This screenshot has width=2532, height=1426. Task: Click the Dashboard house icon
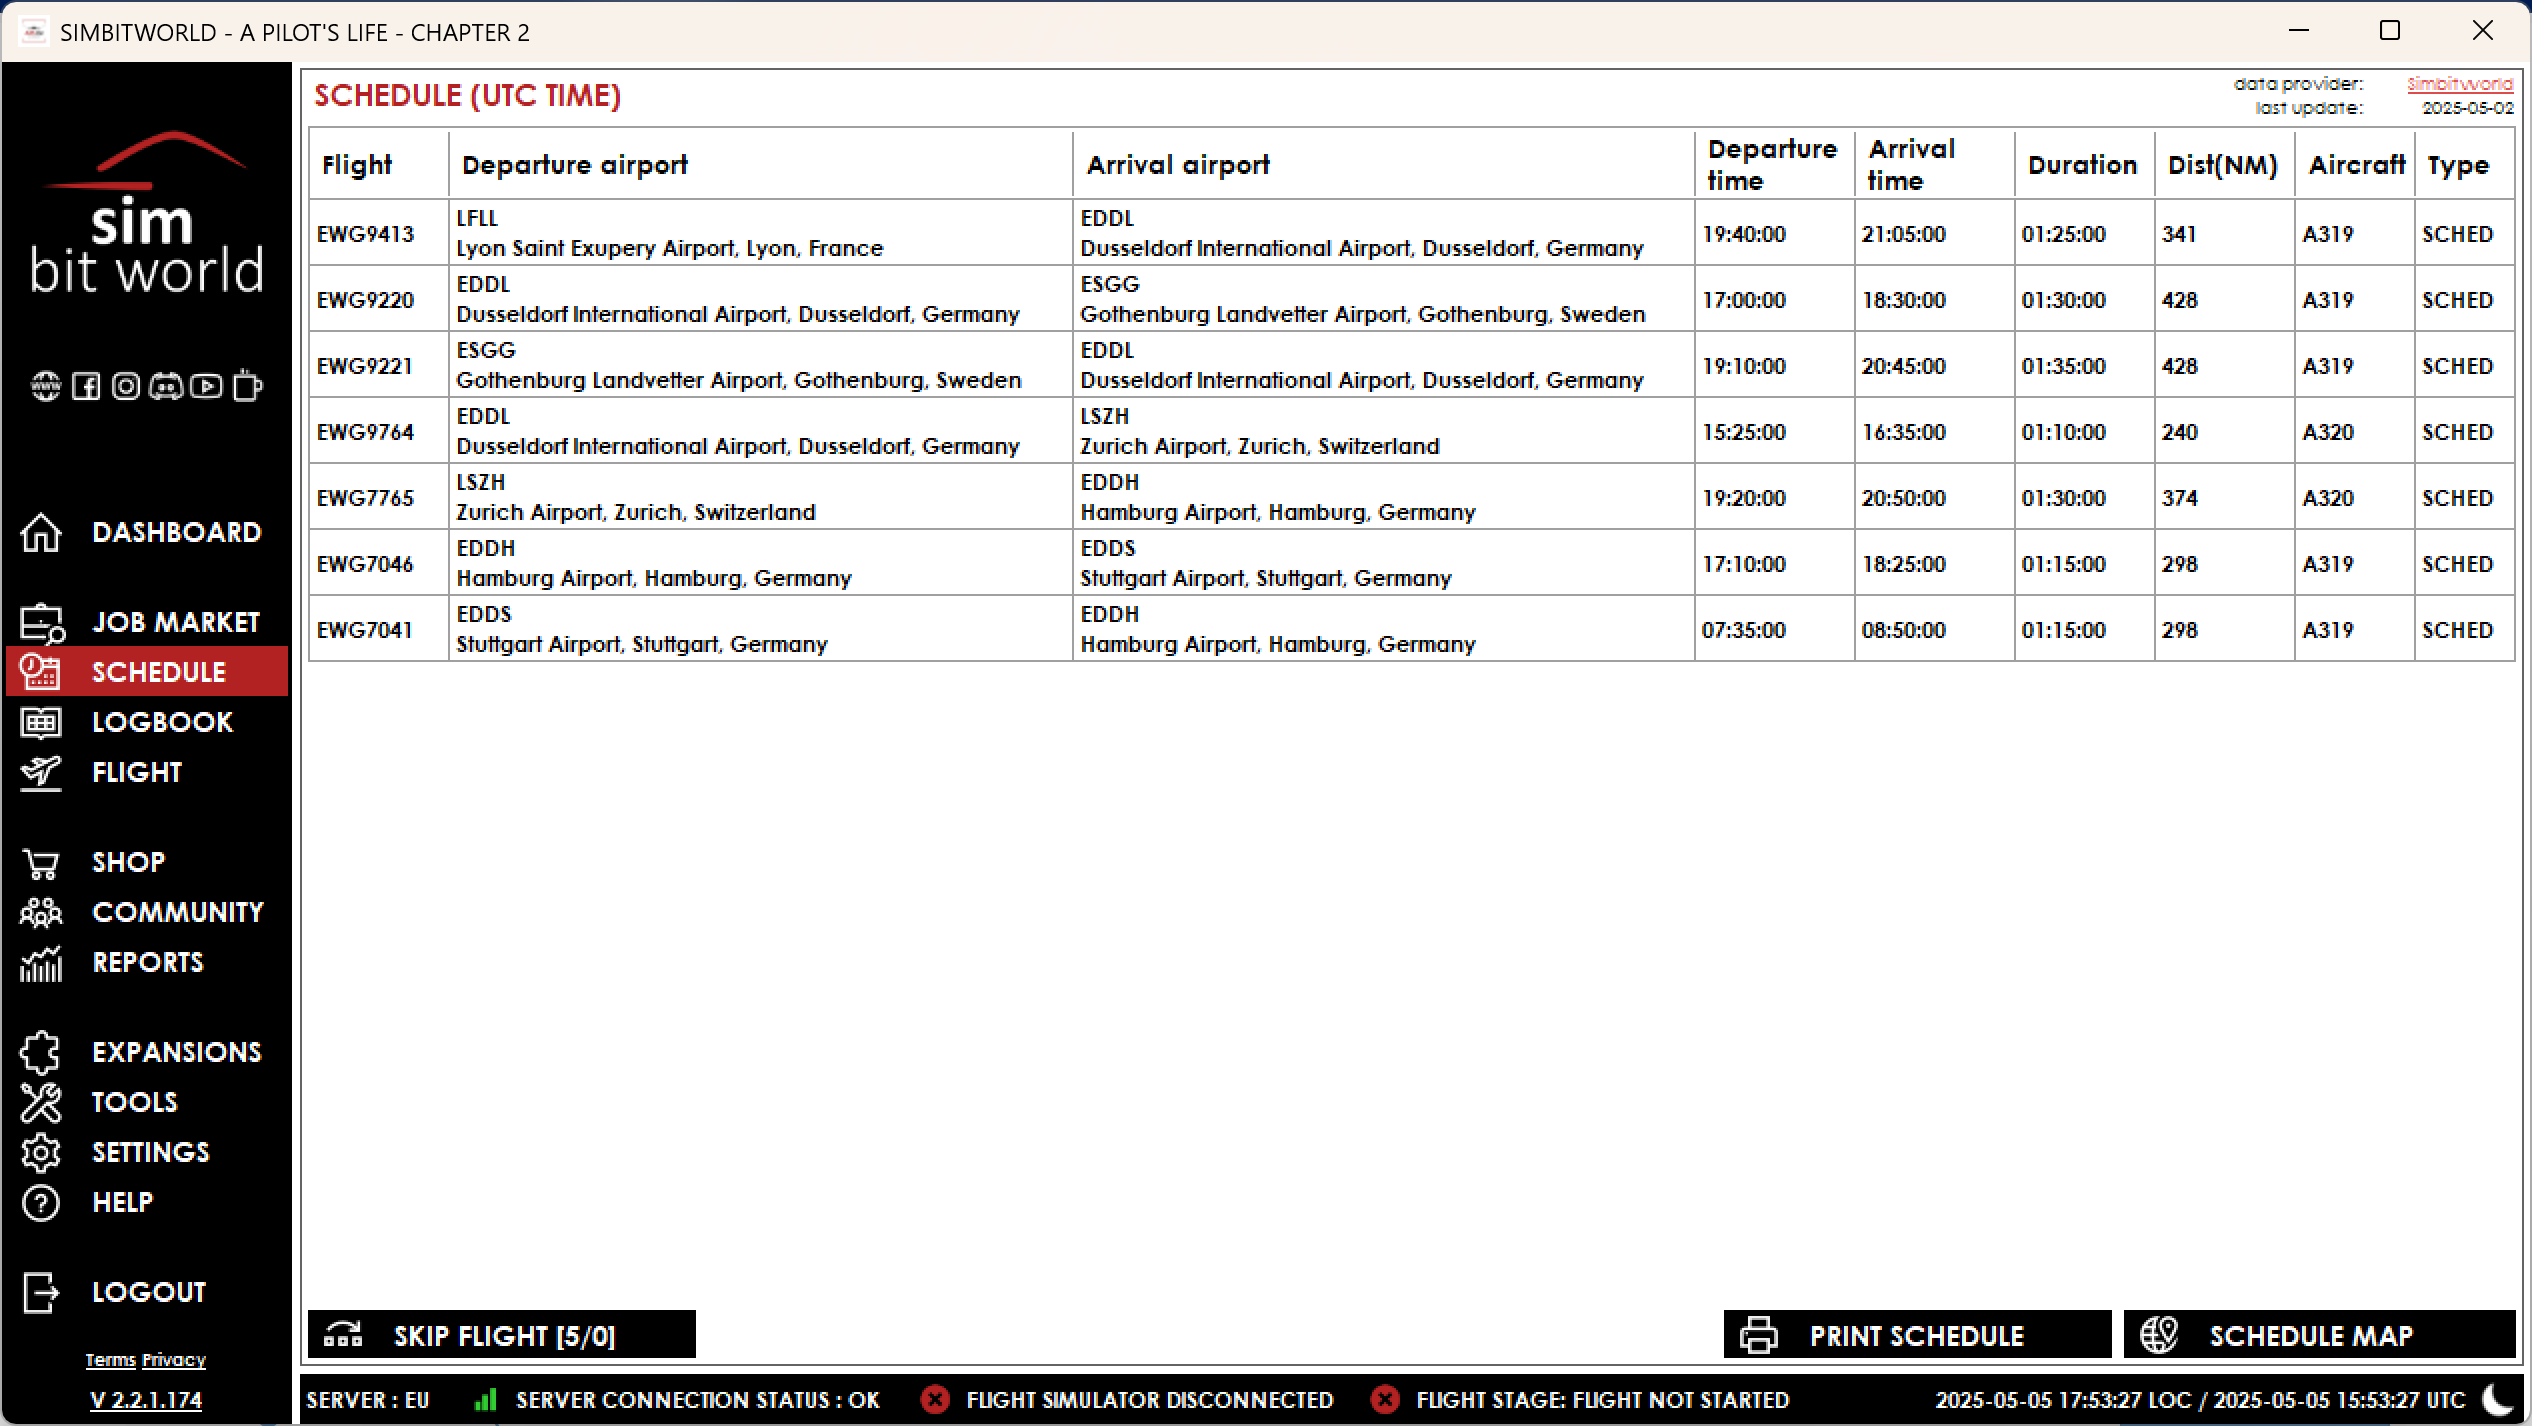click(x=41, y=532)
